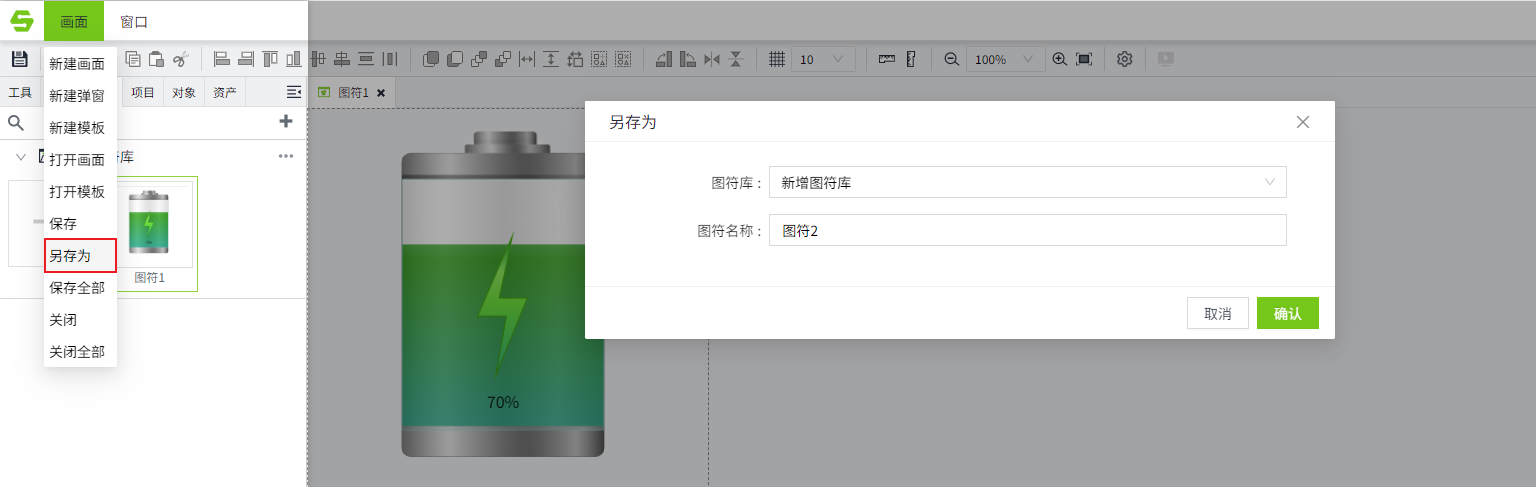
Task: Click the 图符名称 input field
Action: (x=1028, y=230)
